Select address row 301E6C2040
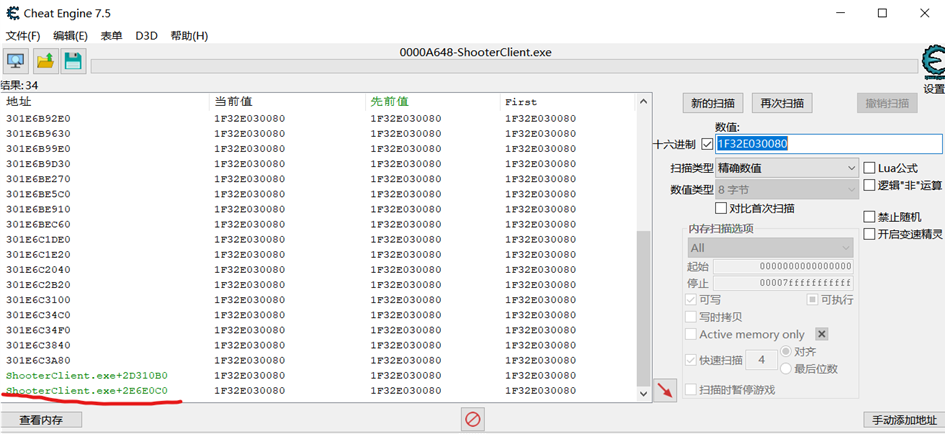The height and width of the screenshot is (434, 945). pos(319,269)
